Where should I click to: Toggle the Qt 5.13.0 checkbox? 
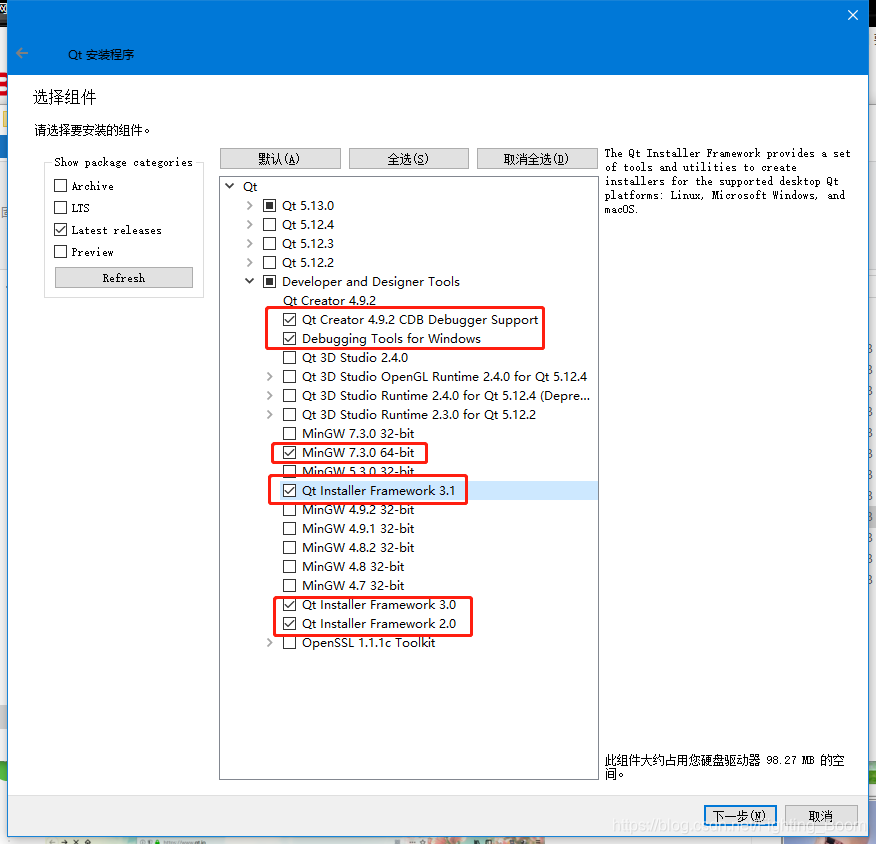[x=269, y=206]
